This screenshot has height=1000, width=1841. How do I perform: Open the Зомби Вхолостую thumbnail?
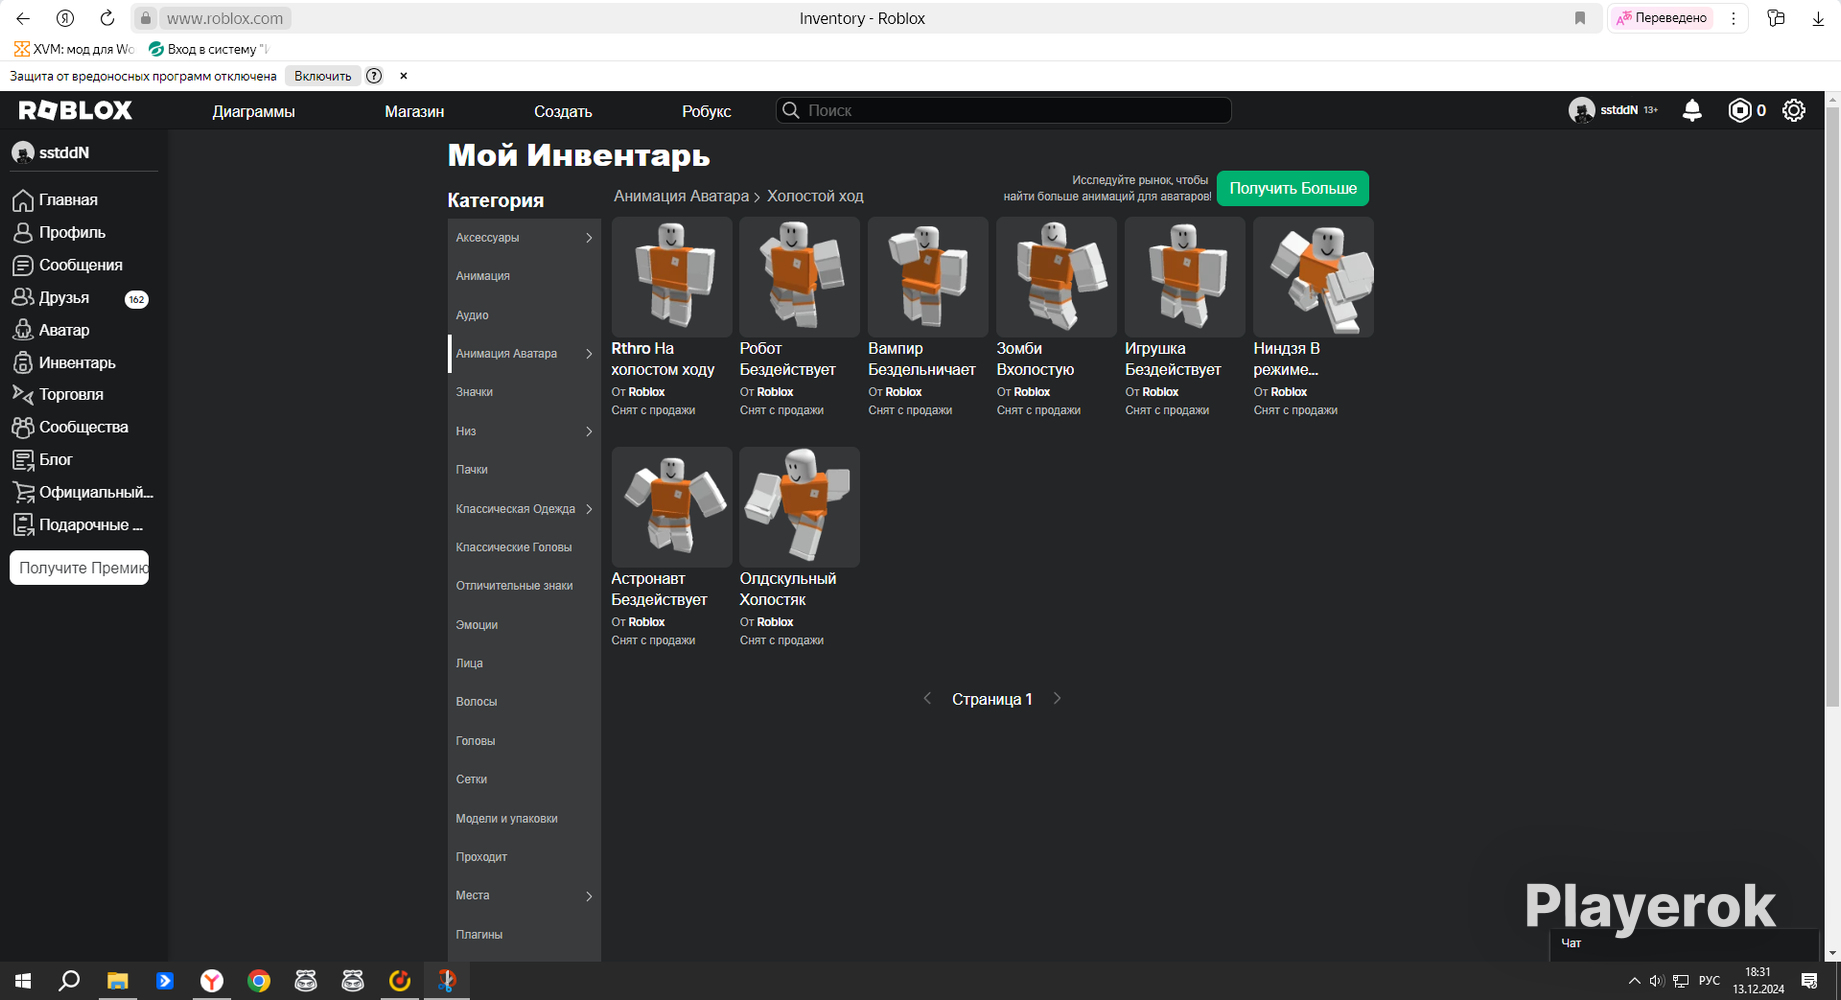(x=1056, y=277)
